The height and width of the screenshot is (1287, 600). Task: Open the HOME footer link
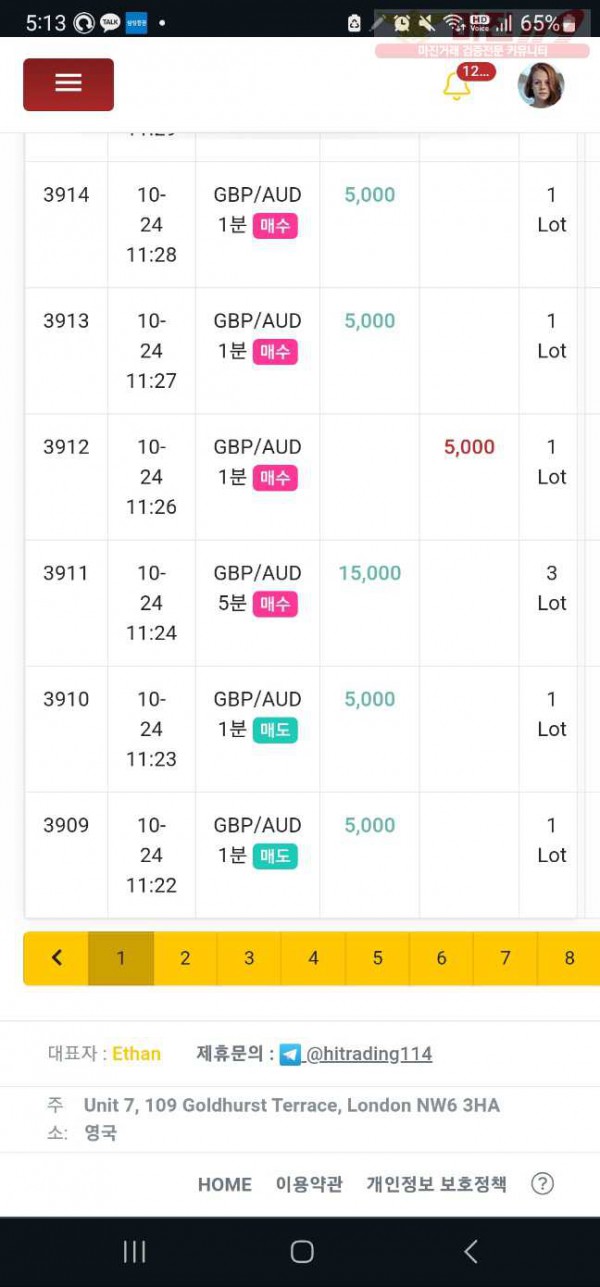click(x=225, y=1184)
